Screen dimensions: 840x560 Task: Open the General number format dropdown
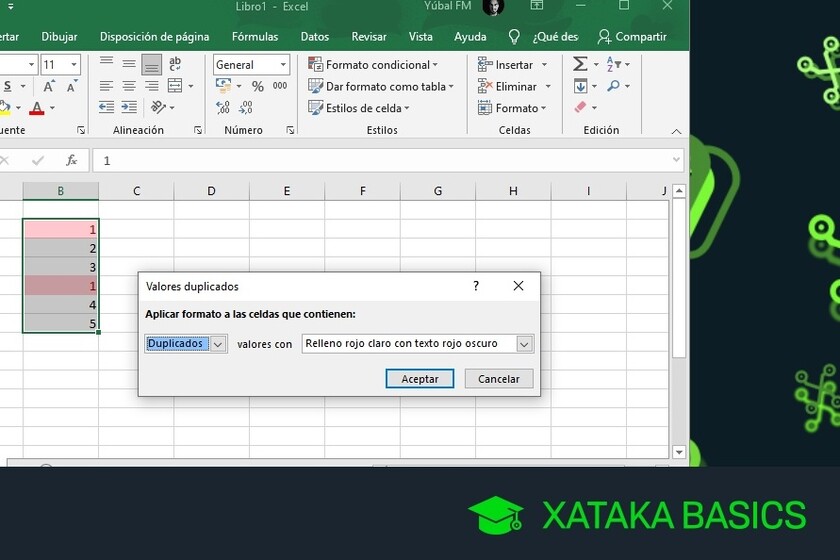pyautogui.click(x=283, y=65)
